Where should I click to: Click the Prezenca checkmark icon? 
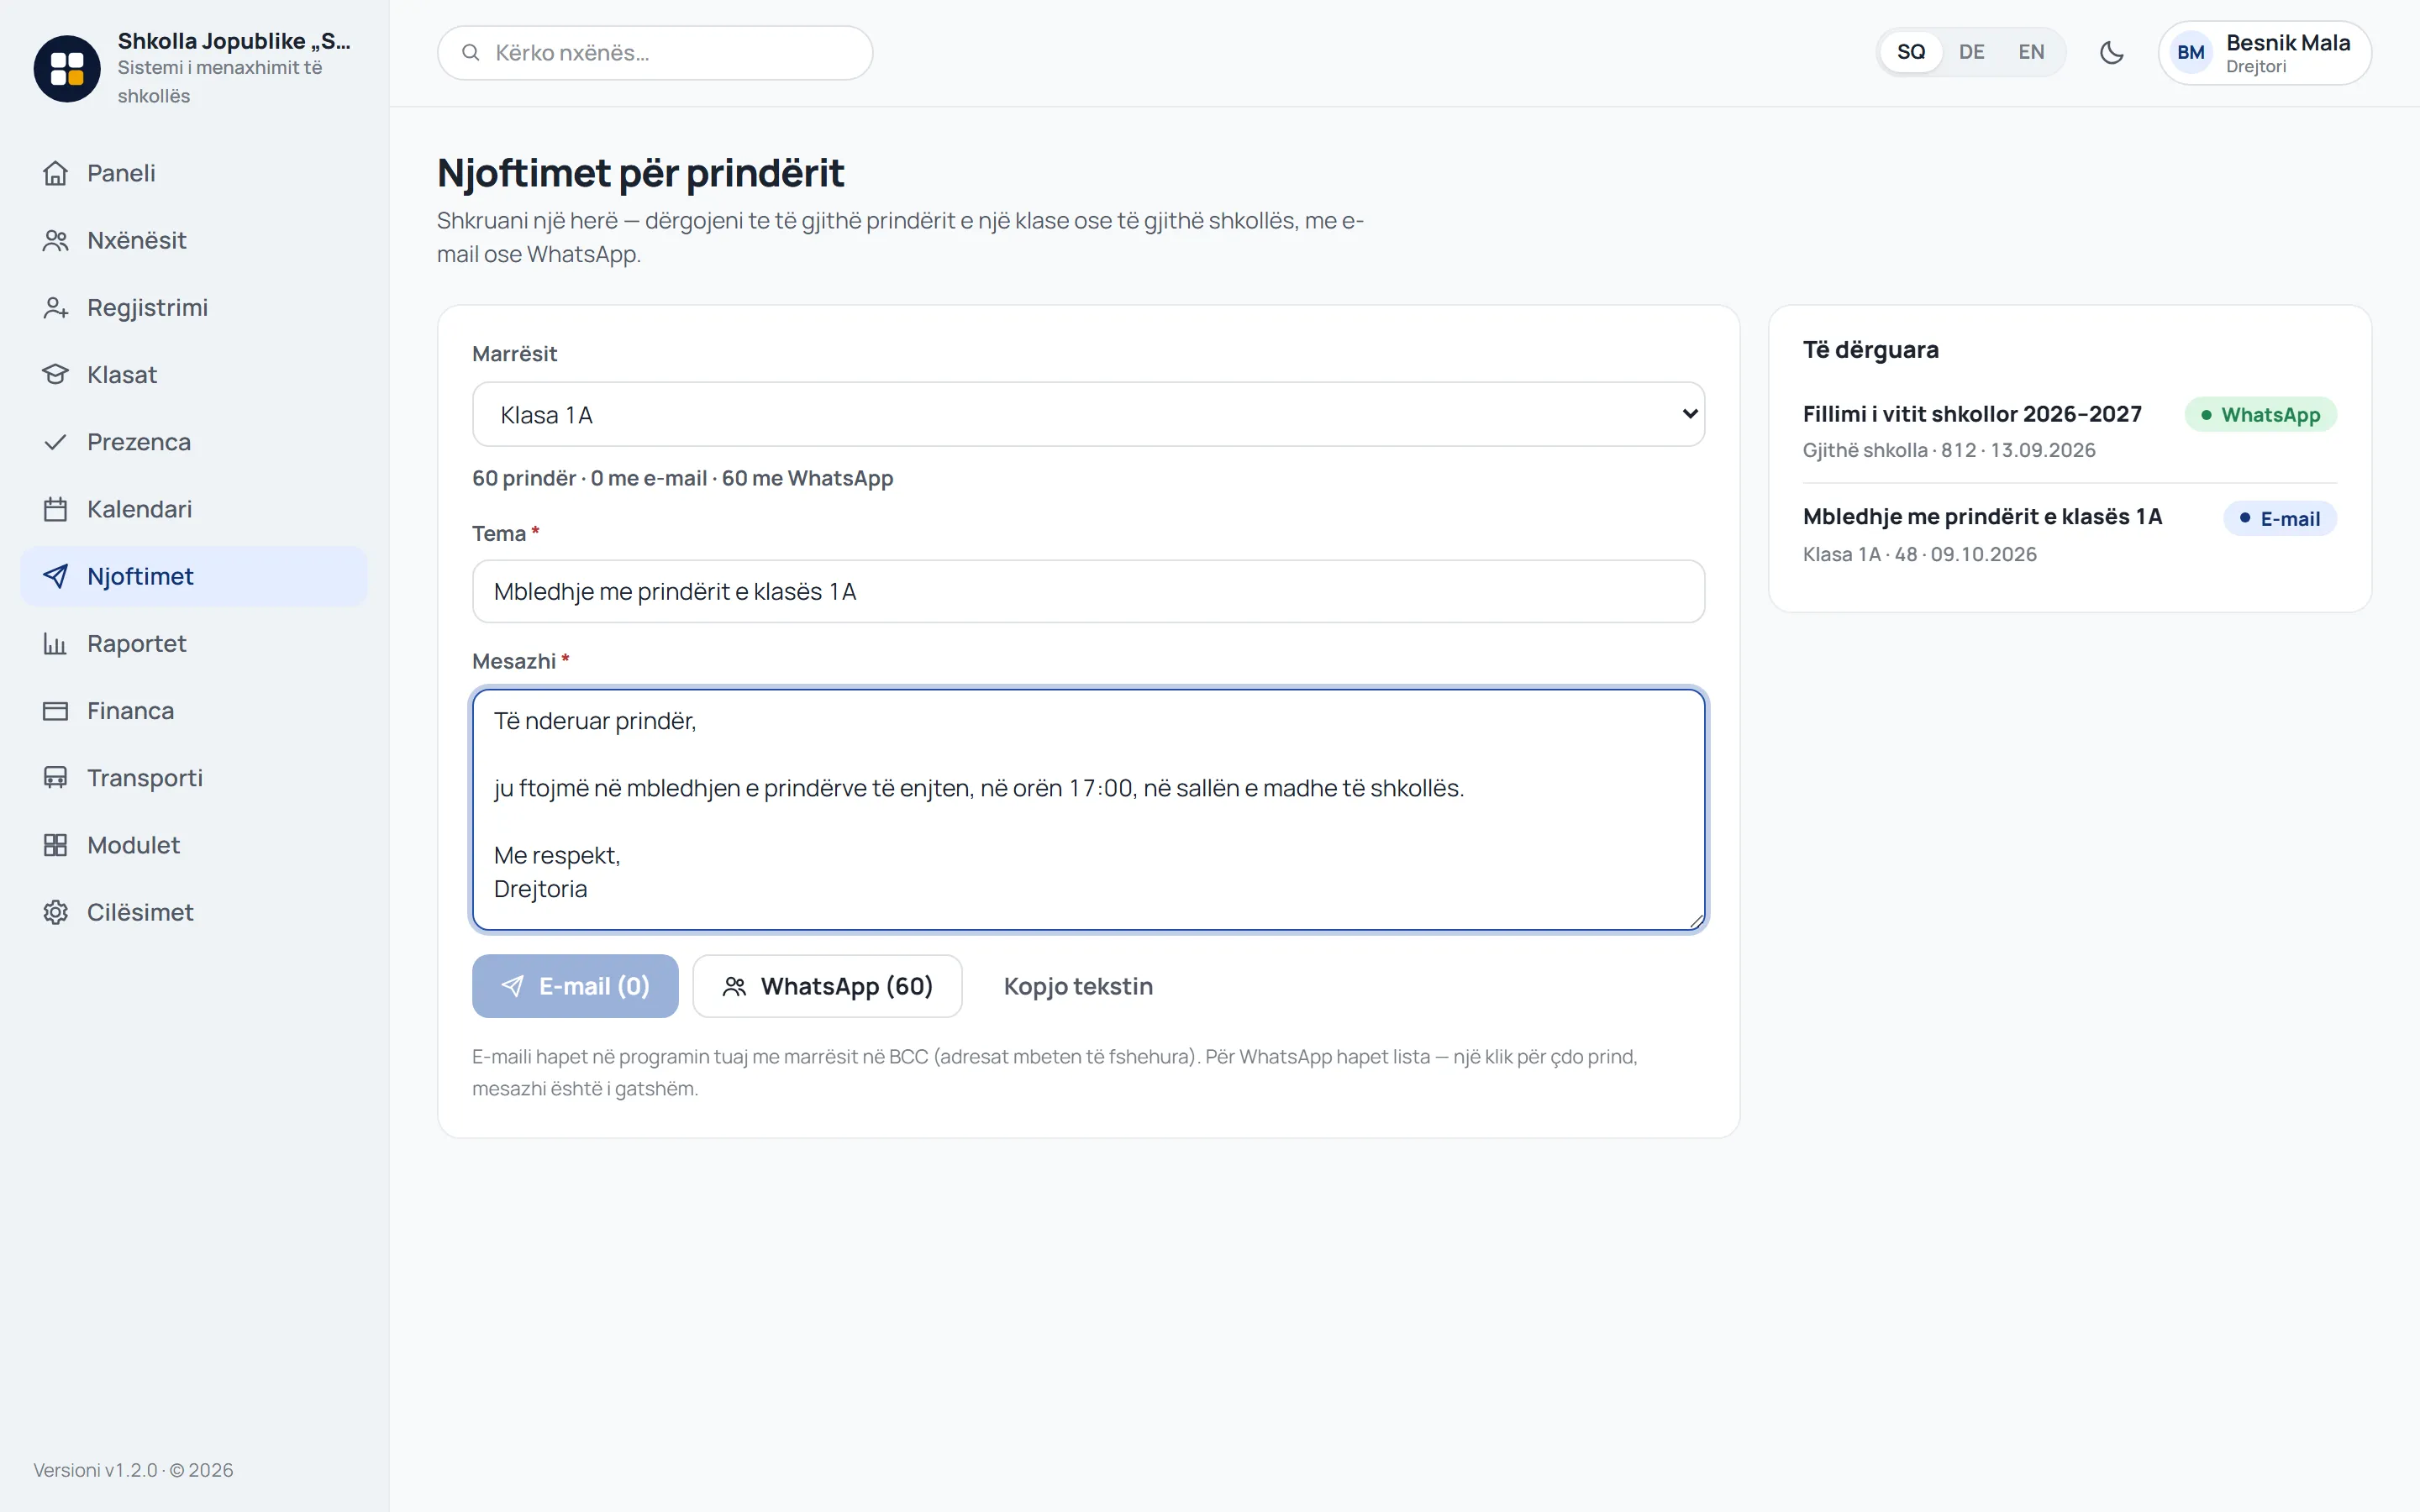[x=56, y=441]
